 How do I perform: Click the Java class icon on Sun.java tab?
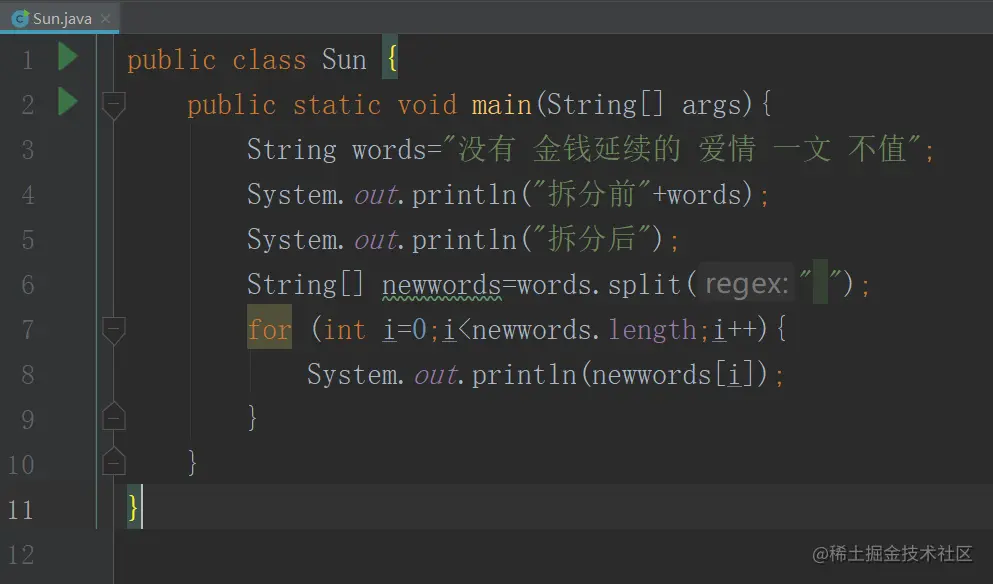tap(20, 18)
